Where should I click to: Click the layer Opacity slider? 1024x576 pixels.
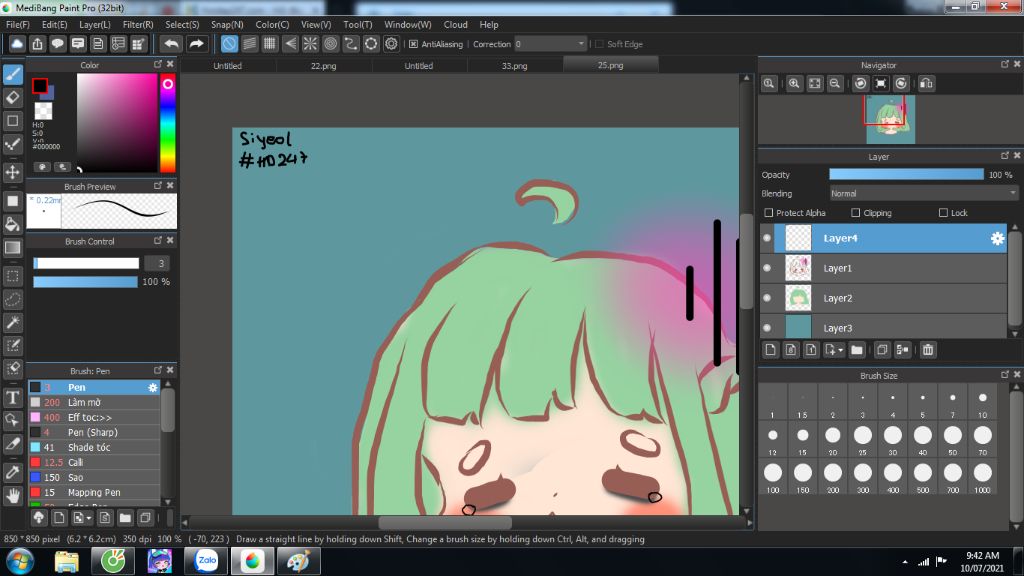point(906,174)
